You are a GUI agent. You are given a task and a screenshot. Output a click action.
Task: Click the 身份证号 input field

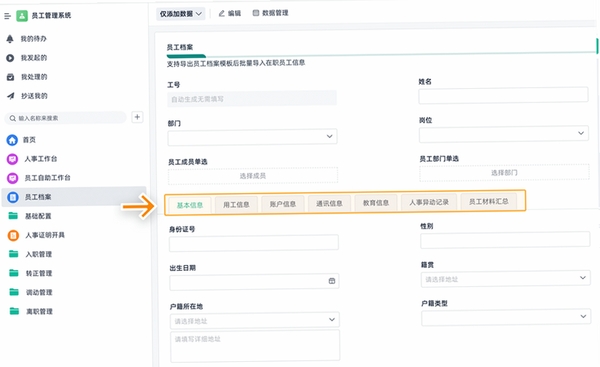point(254,243)
